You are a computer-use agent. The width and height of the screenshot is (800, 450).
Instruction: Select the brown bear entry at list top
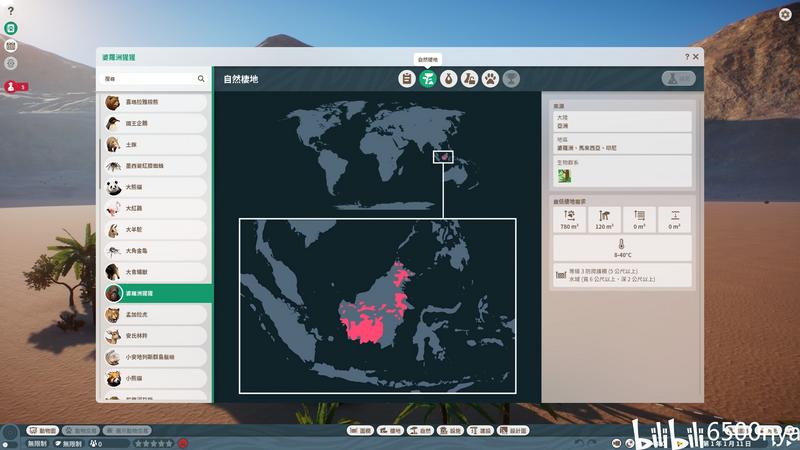[x=155, y=102]
